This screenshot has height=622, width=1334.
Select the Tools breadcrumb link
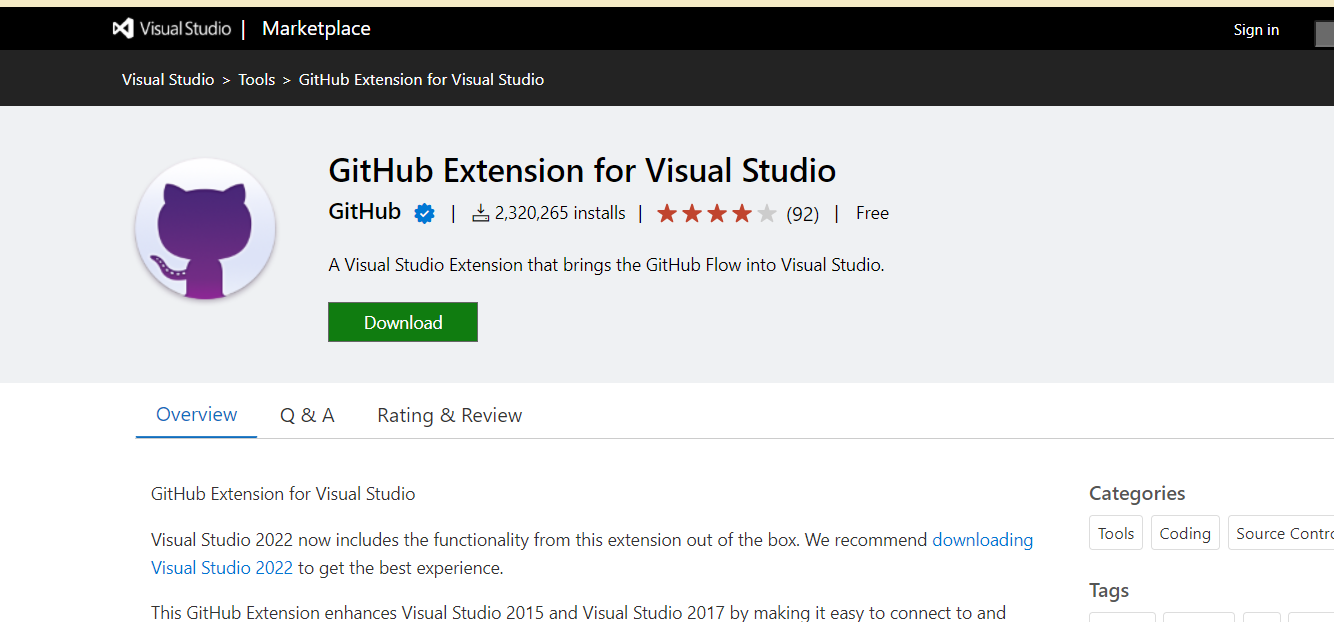pyautogui.click(x=256, y=80)
